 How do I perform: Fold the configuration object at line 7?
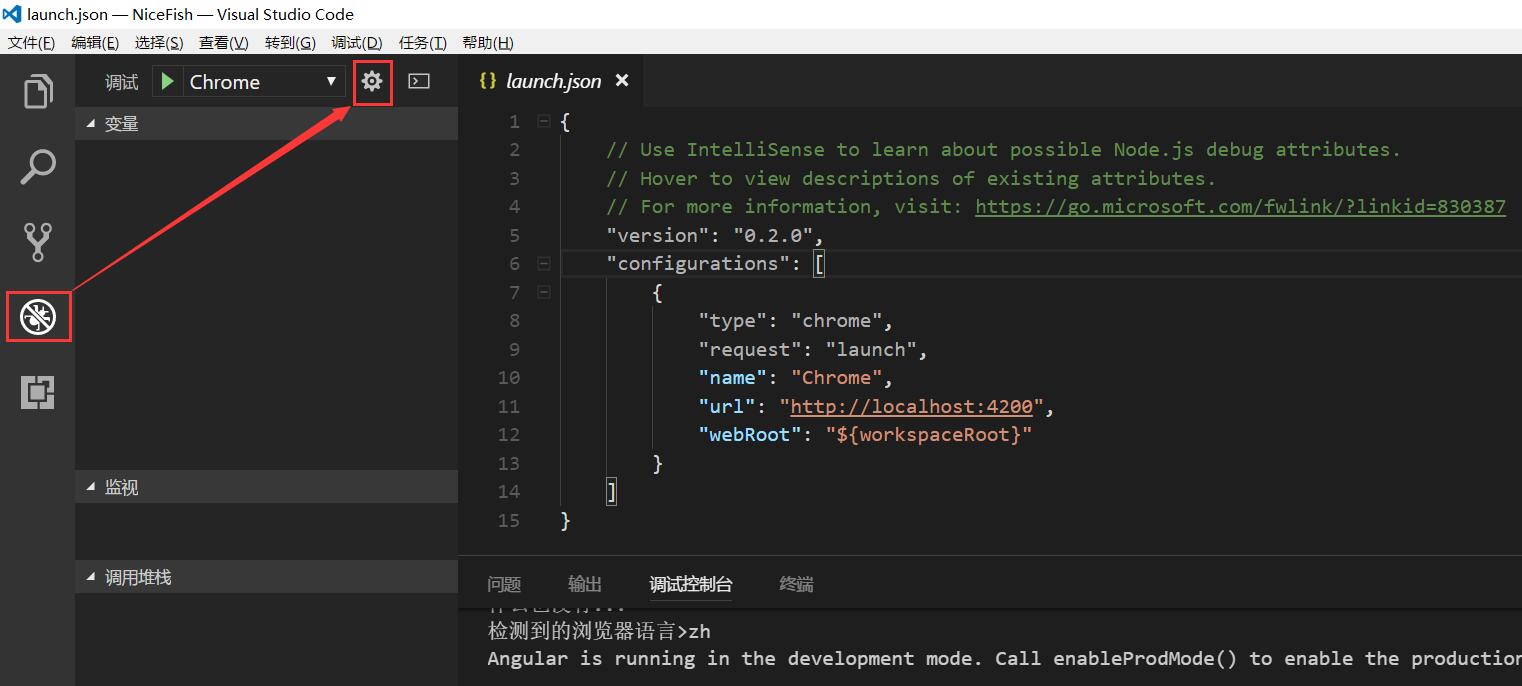544,293
